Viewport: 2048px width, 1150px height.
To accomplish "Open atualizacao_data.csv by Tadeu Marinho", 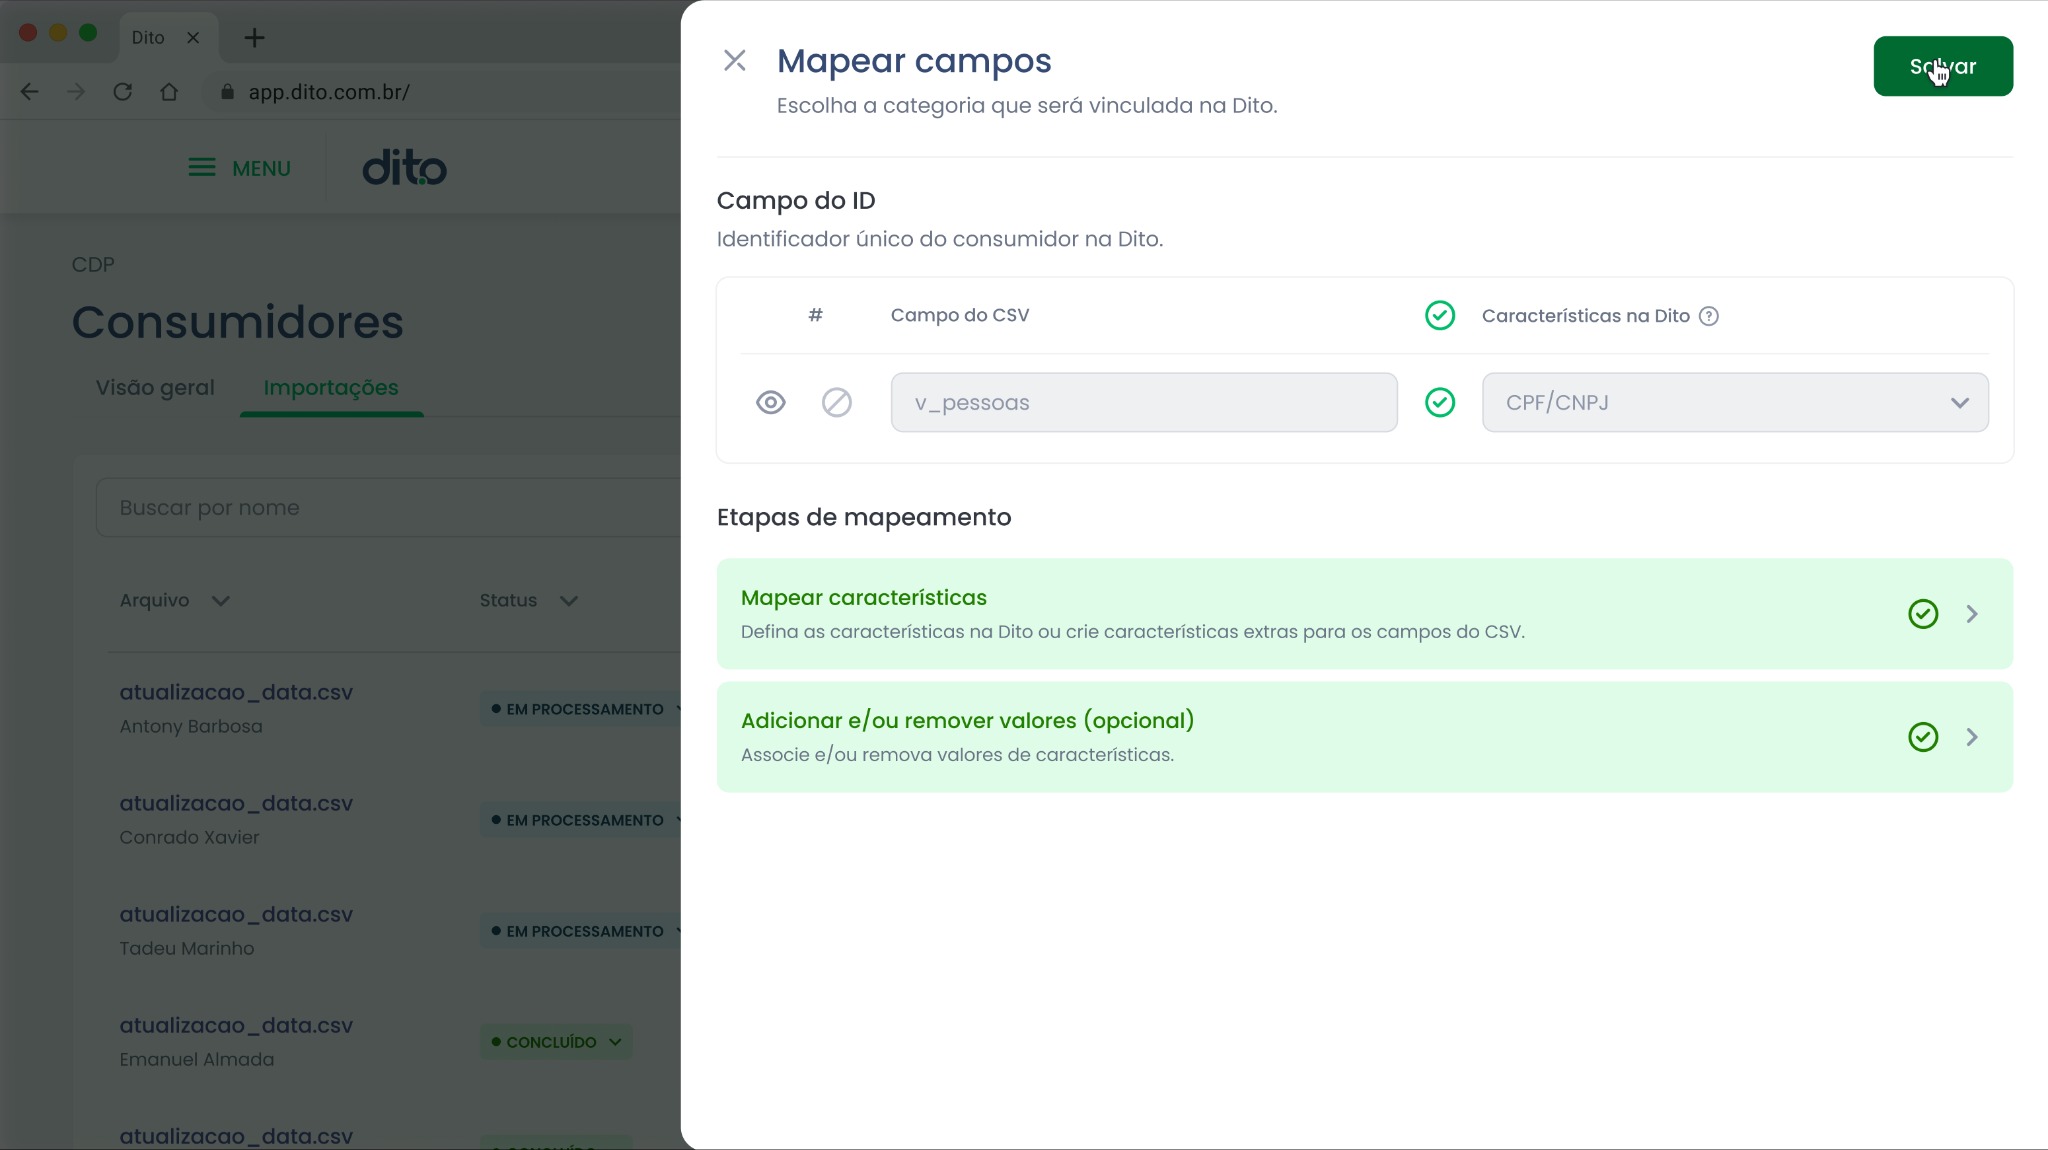I will [x=236, y=914].
